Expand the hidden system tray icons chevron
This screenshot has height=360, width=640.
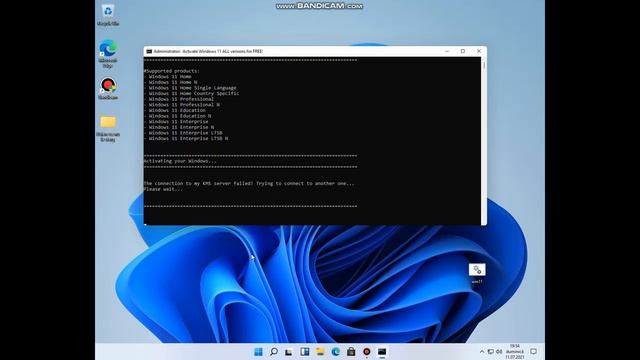point(482,352)
